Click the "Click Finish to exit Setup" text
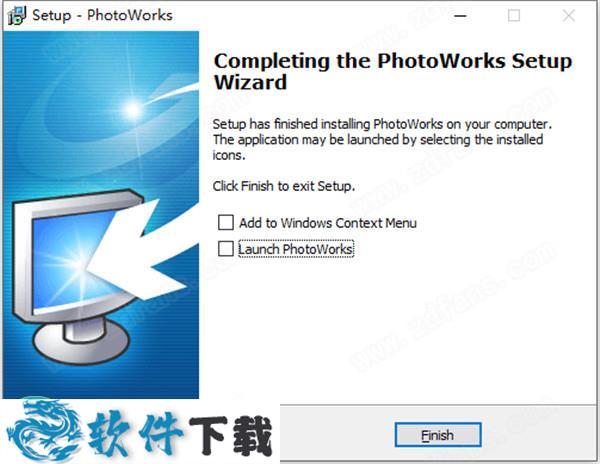The width and height of the screenshot is (600, 464). coord(284,186)
